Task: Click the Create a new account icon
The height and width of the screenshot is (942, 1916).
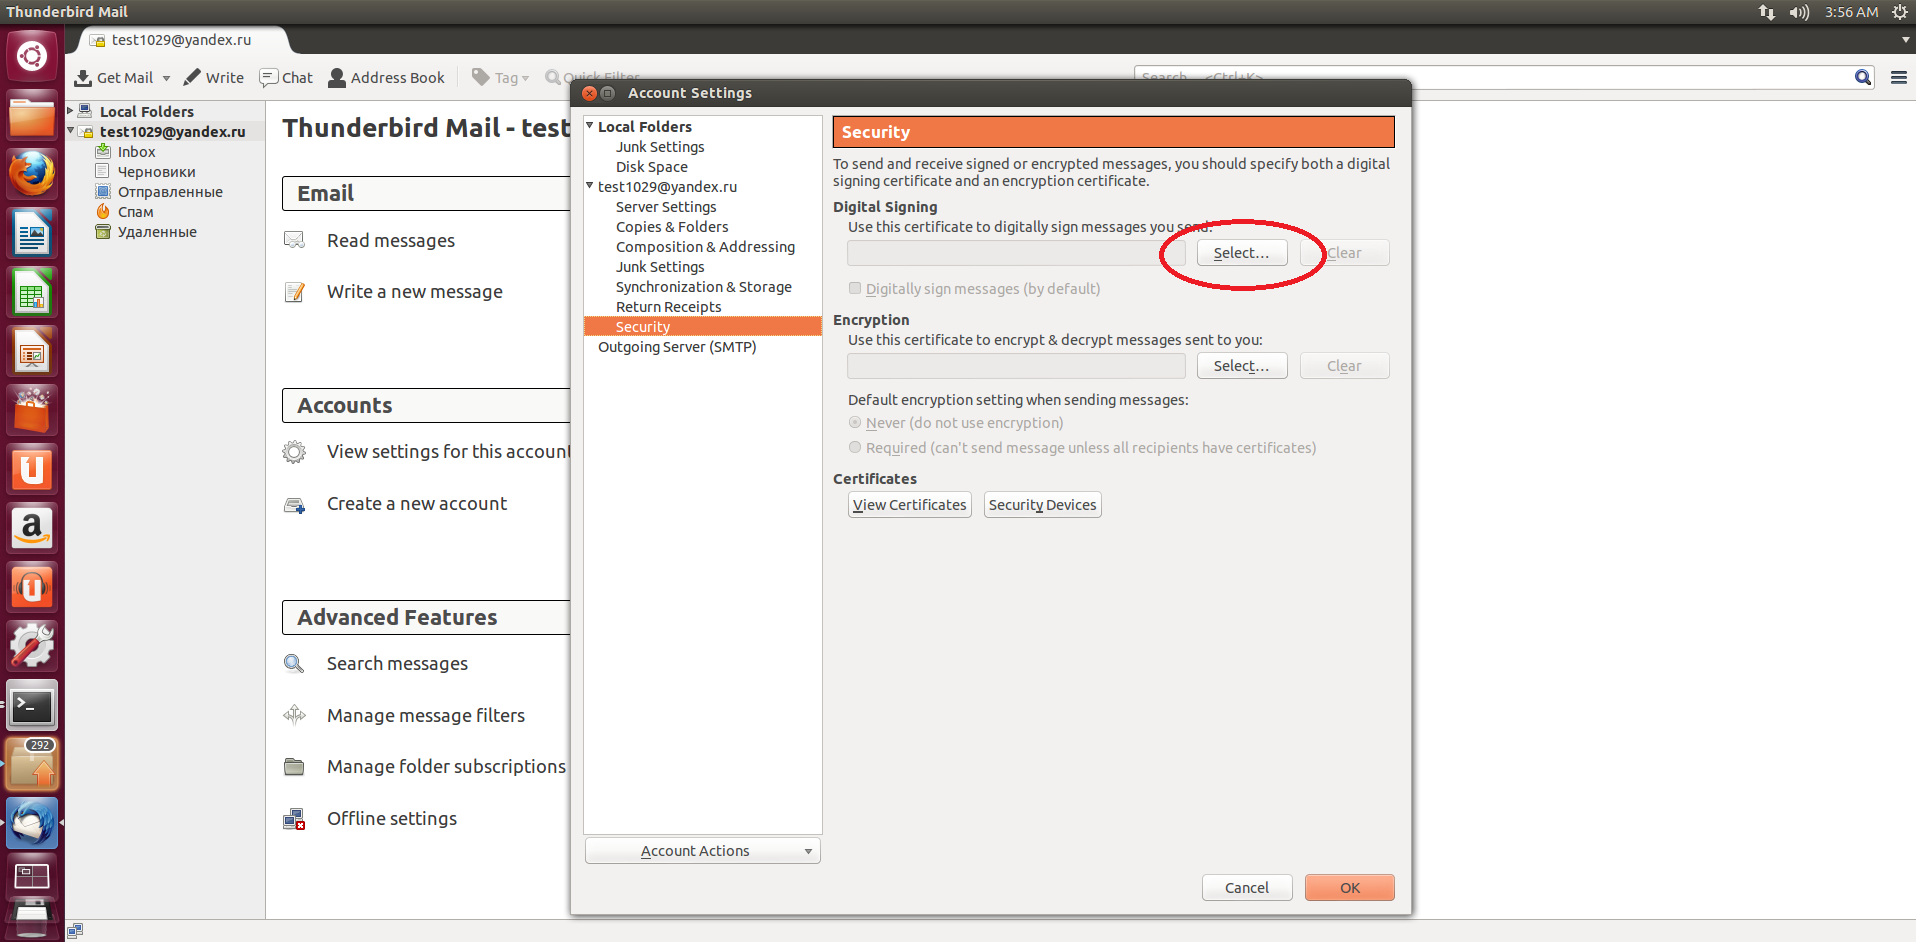Action: coord(294,505)
